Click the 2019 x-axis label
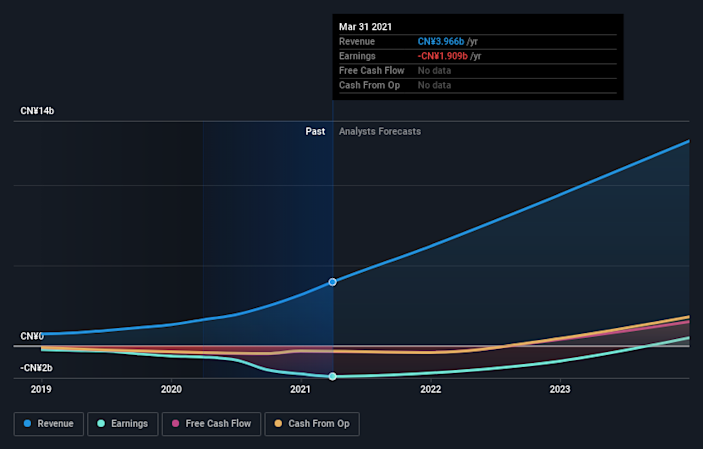703x449 pixels. 41,389
